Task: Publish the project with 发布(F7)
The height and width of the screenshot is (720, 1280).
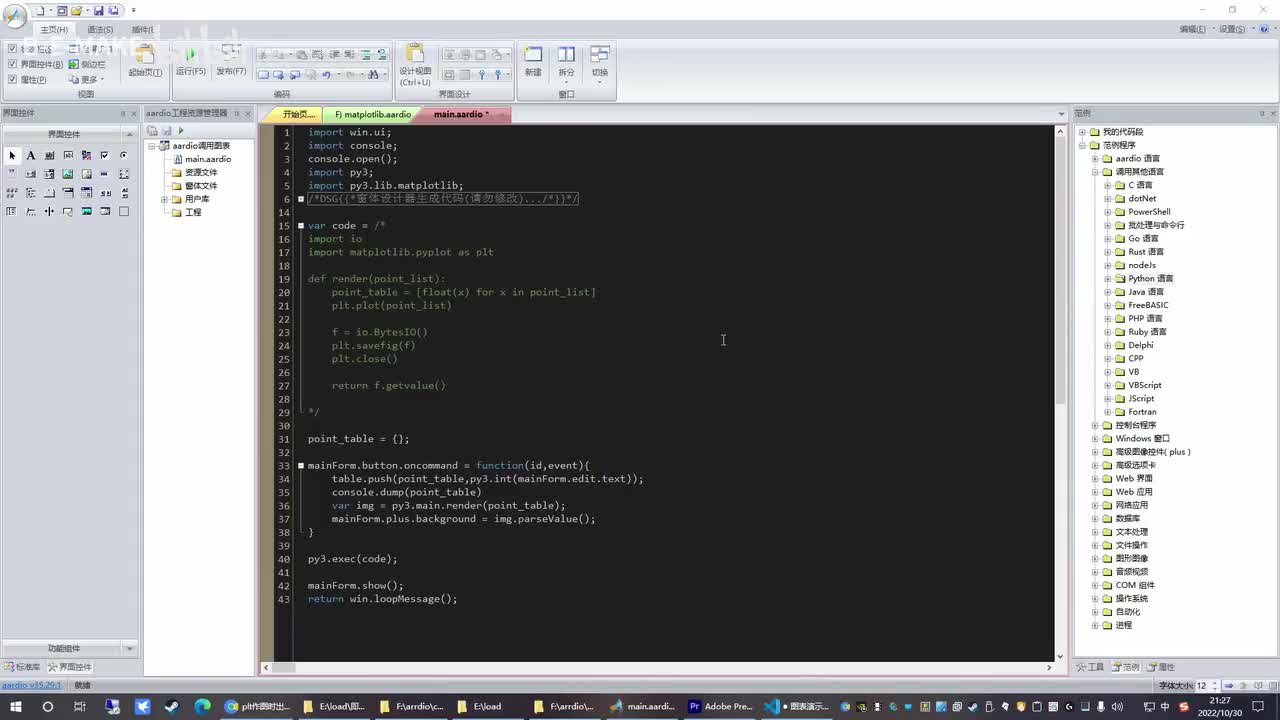Action: tap(231, 62)
